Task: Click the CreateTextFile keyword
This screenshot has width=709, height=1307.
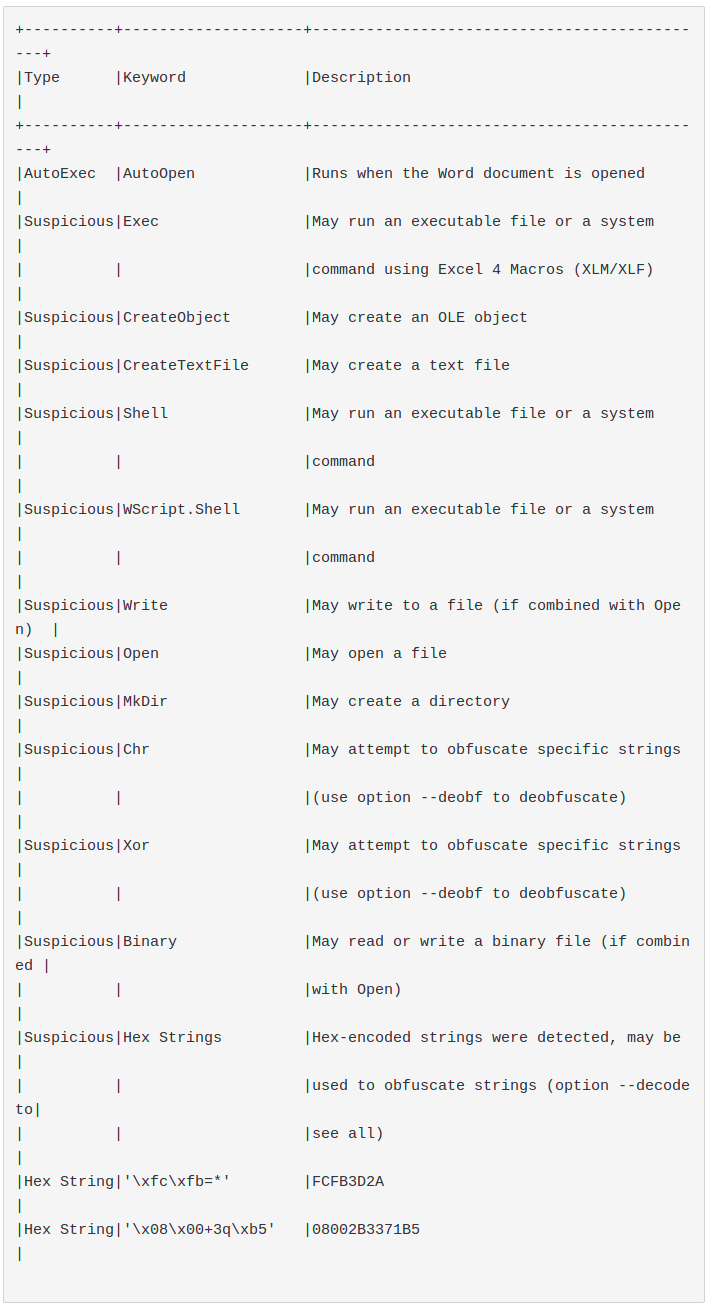Action: click(186, 366)
